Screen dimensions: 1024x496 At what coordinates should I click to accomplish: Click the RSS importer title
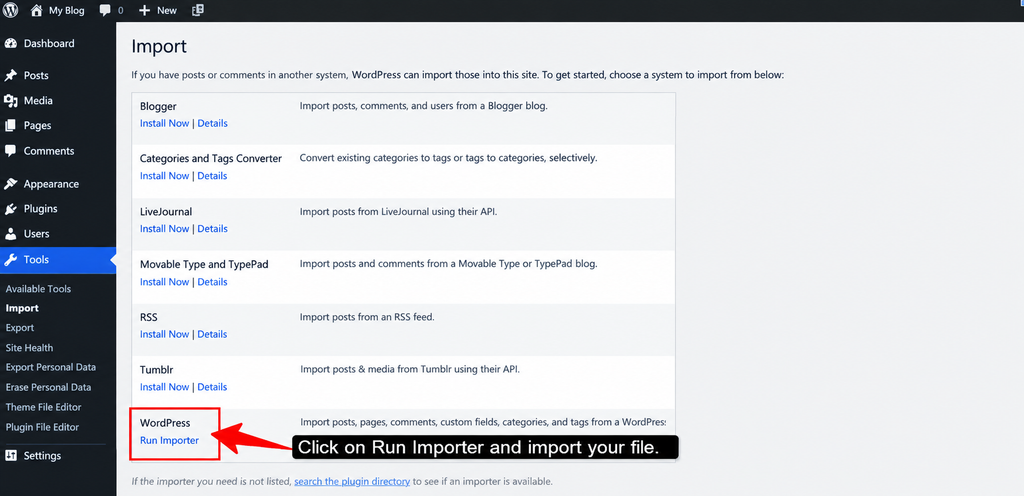[x=148, y=317]
